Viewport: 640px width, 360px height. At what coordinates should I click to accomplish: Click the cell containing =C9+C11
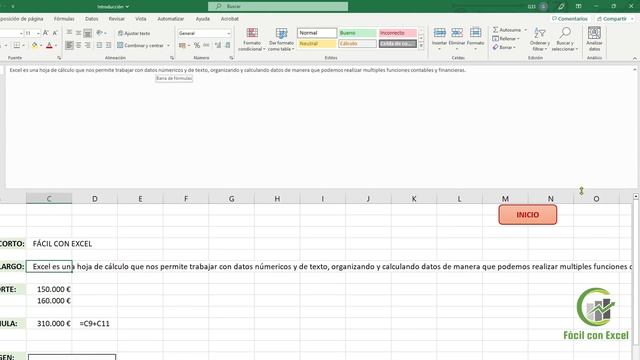tap(95, 323)
